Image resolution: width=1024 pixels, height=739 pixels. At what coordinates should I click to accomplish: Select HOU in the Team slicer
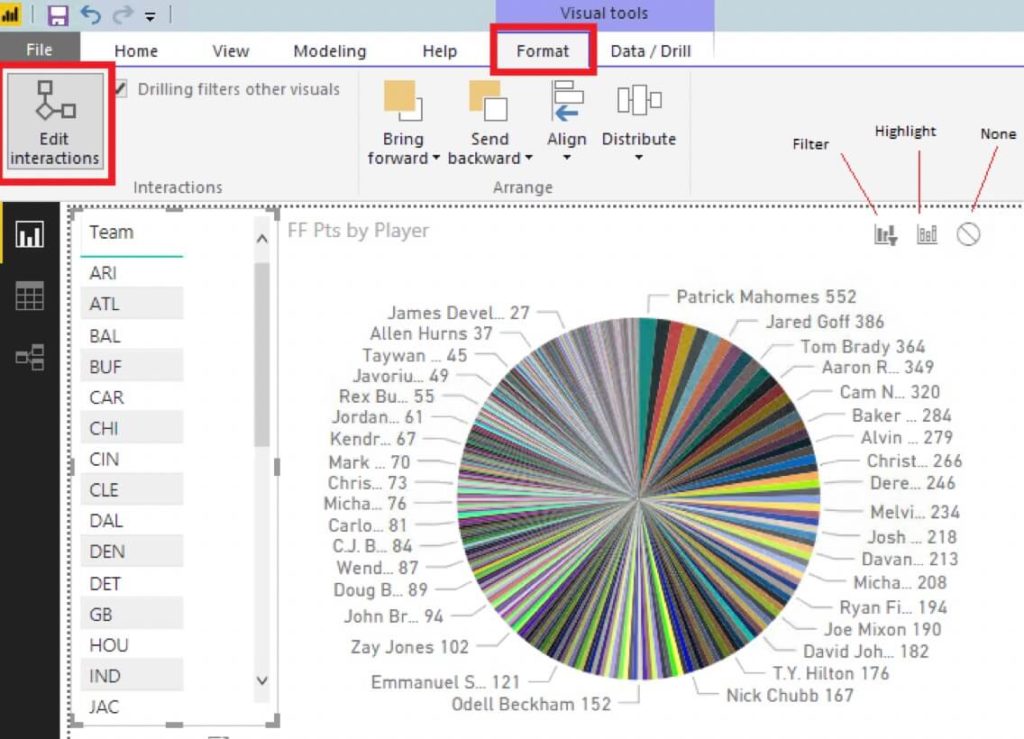coord(131,645)
